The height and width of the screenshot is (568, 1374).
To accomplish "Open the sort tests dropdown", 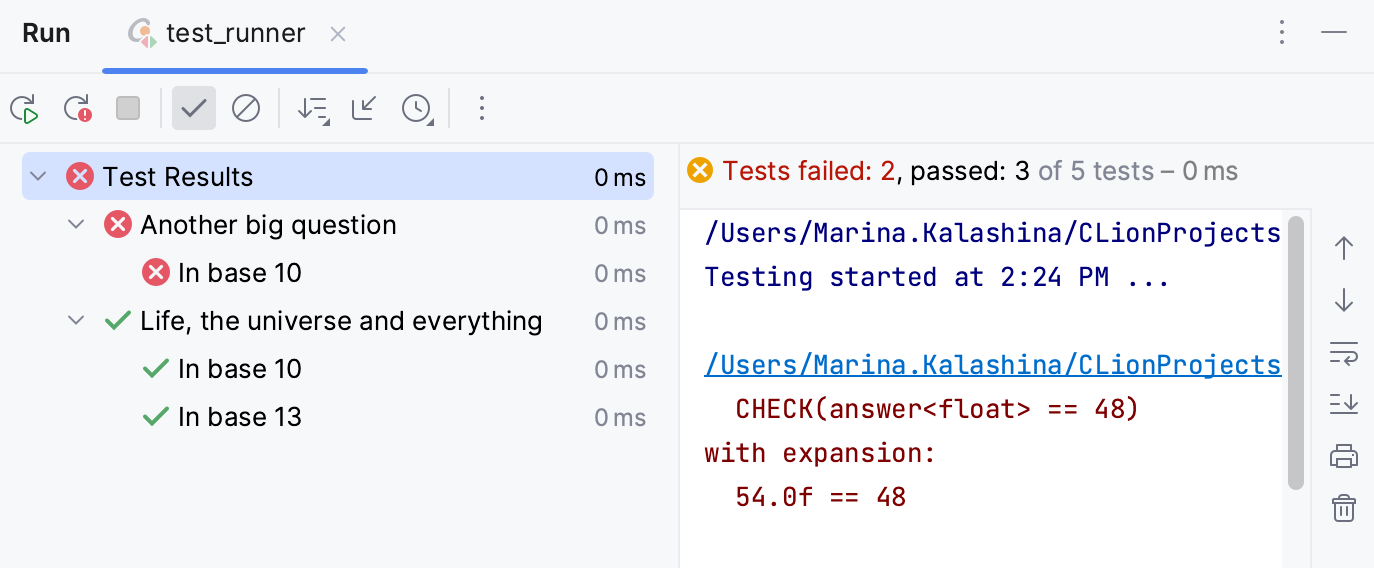I will [313, 108].
